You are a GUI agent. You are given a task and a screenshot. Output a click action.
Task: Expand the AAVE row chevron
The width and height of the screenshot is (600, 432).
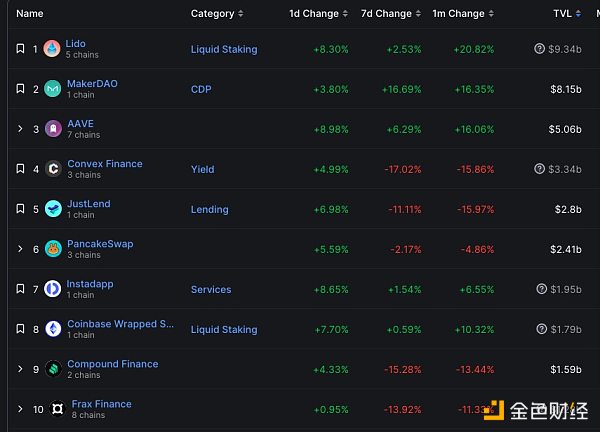pos(20,129)
